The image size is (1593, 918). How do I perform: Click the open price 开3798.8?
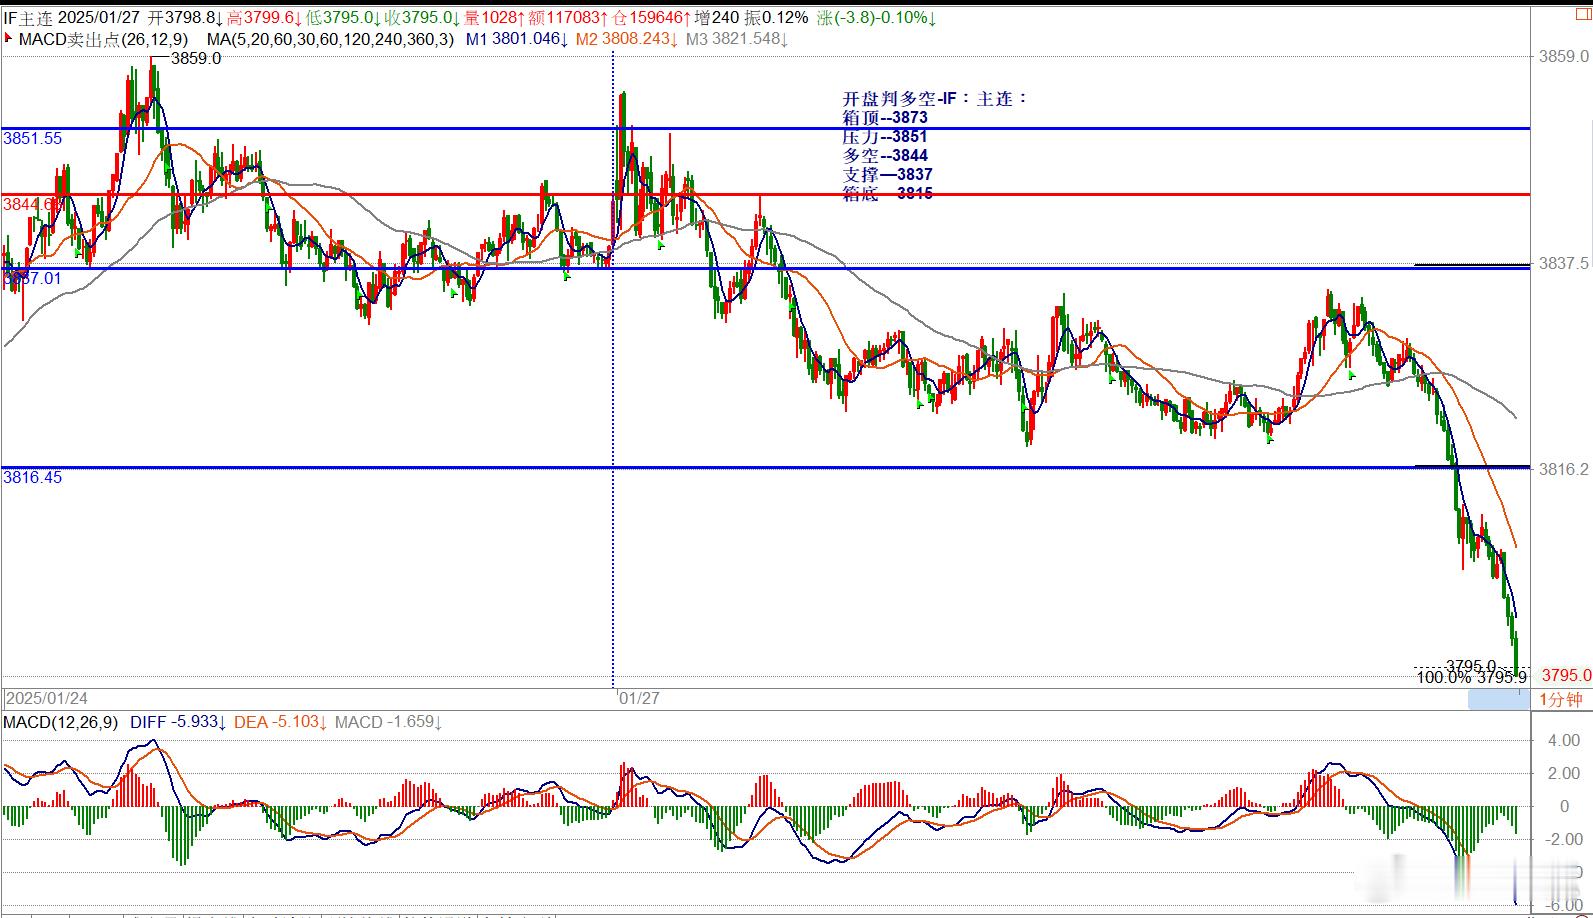click(x=183, y=18)
